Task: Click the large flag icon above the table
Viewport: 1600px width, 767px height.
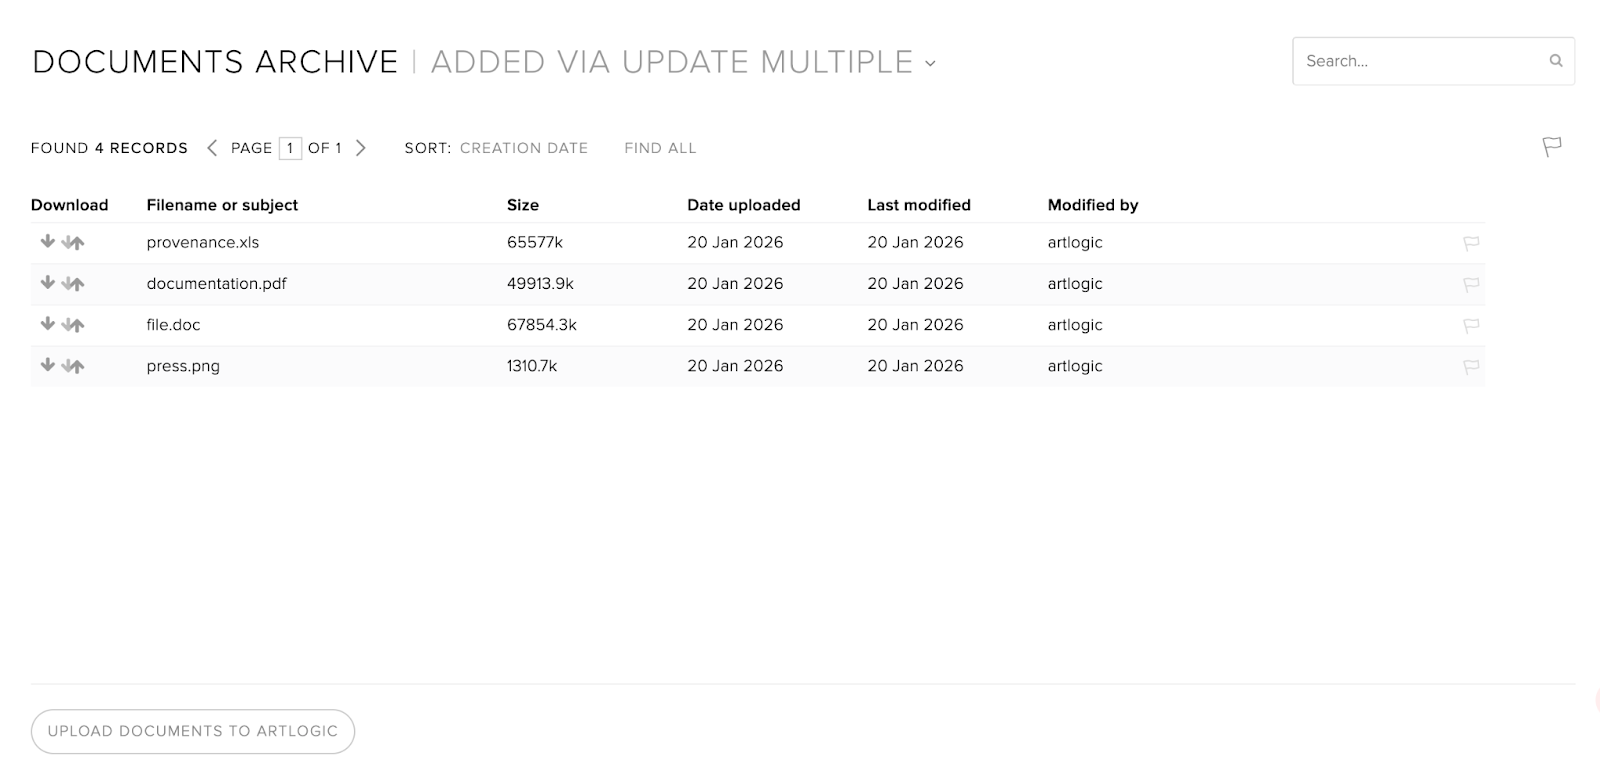Action: click(1551, 147)
